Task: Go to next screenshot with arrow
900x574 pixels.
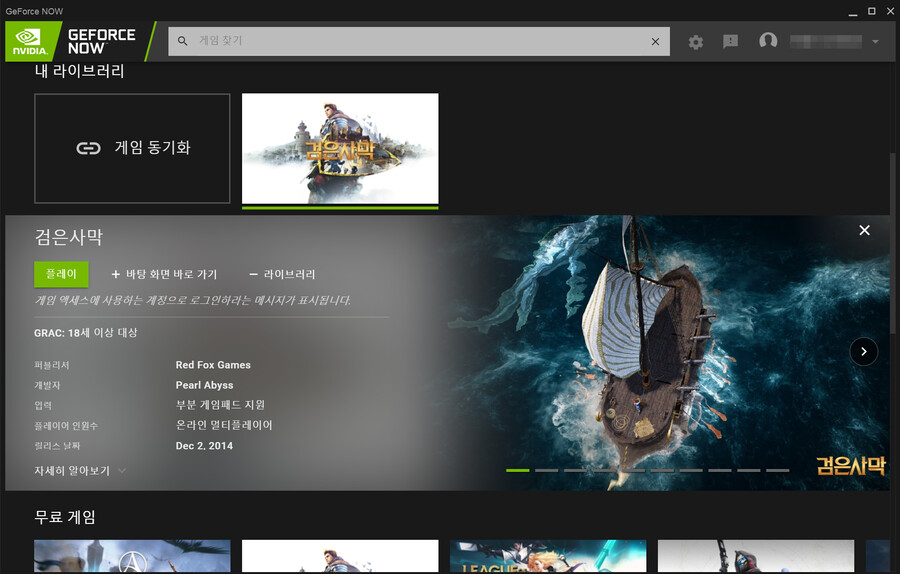Action: [x=864, y=351]
